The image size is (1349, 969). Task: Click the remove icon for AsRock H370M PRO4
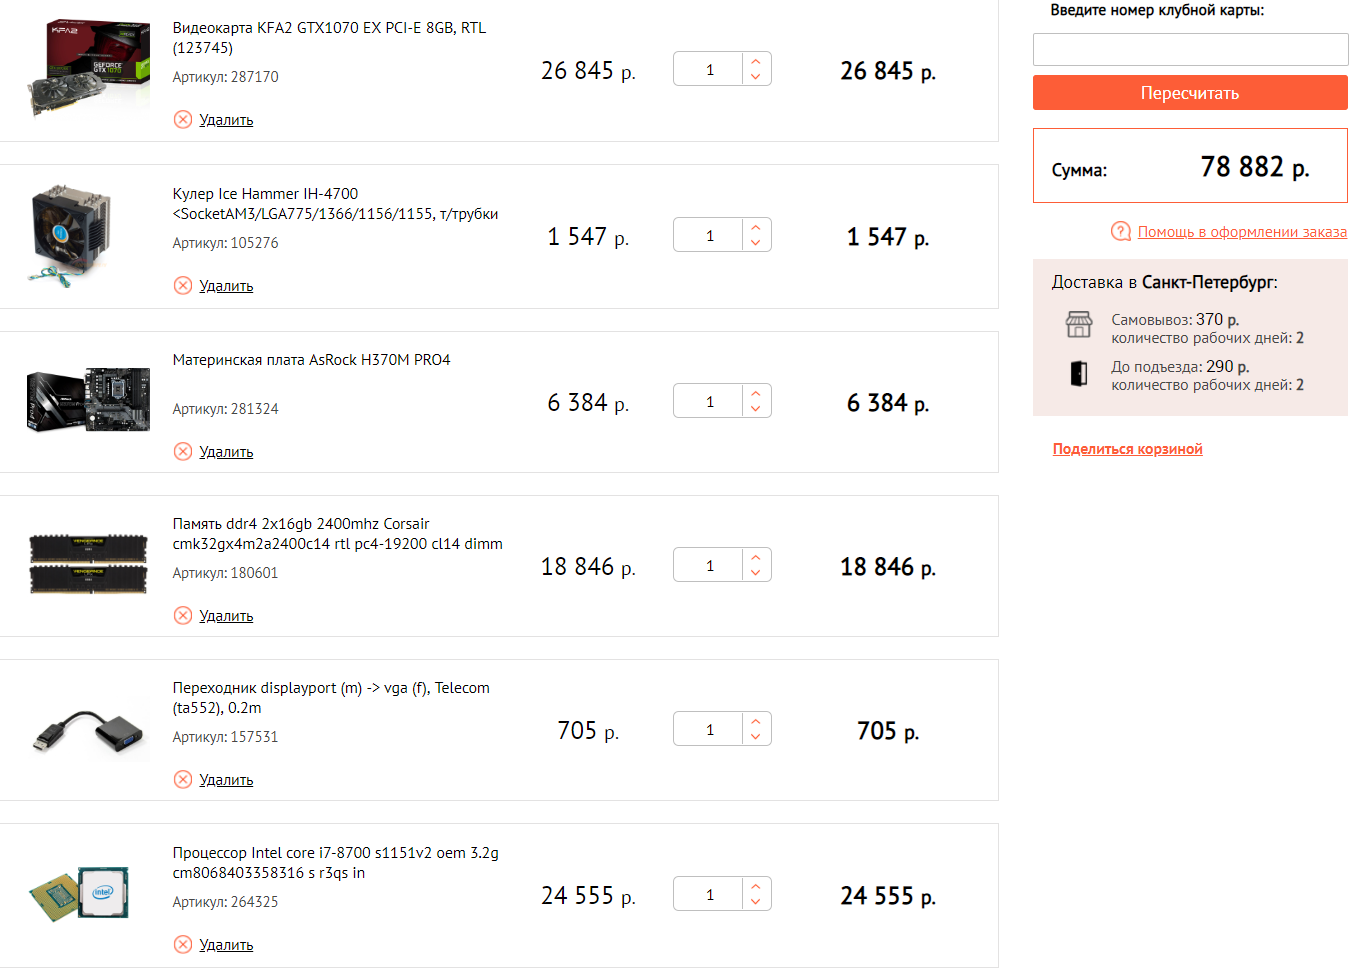pyautogui.click(x=183, y=452)
